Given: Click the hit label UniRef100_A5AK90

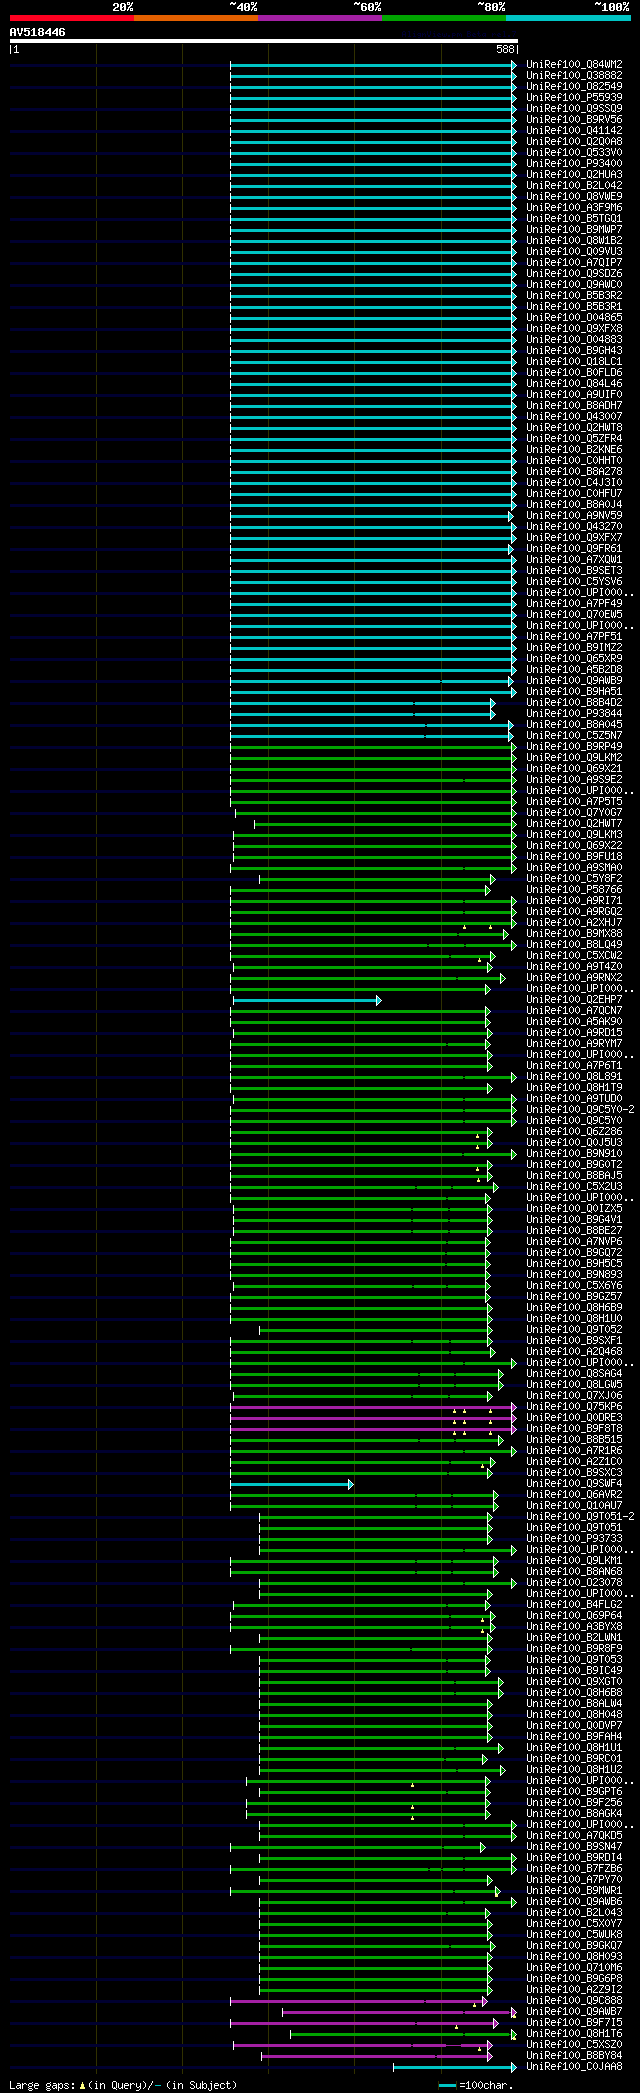Looking at the screenshot, I should point(574,1022).
